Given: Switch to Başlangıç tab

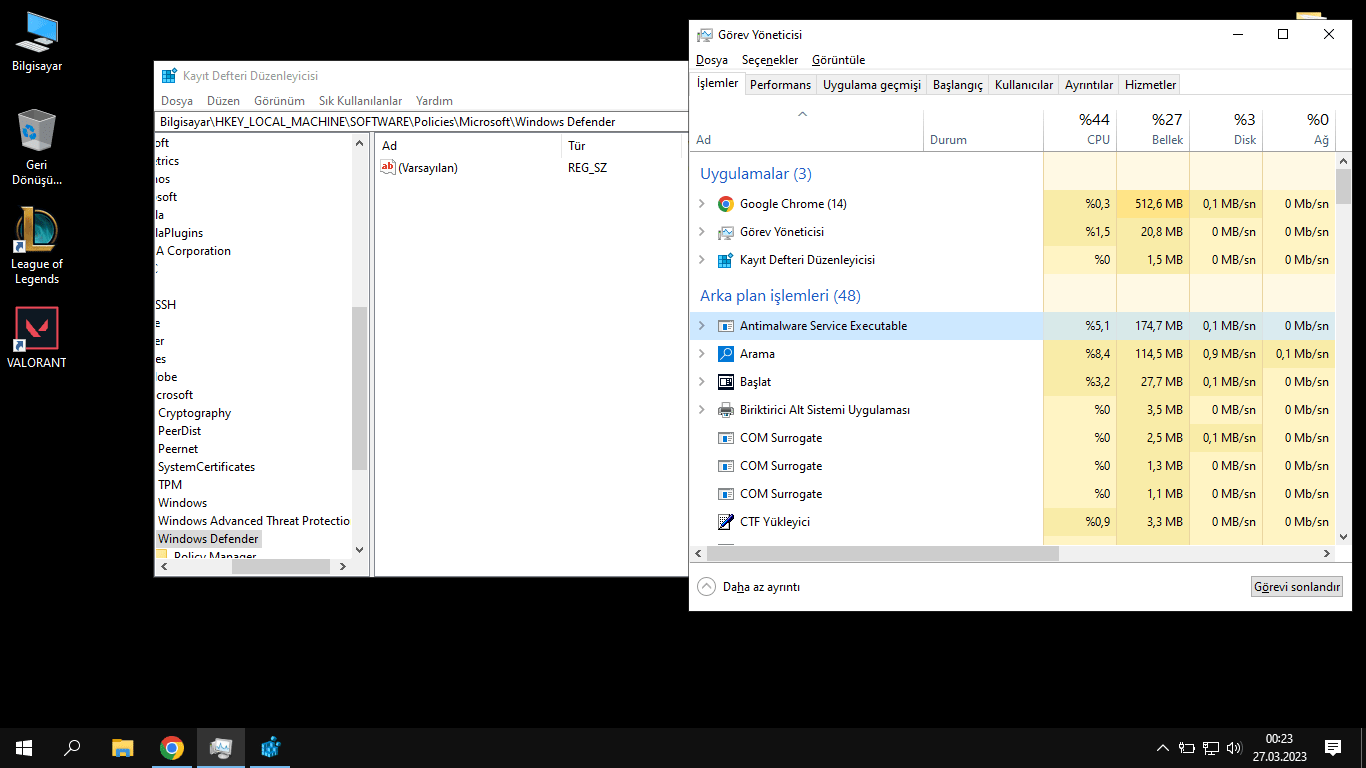Looking at the screenshot, I should pyautogui.click(x=958, y=85).
